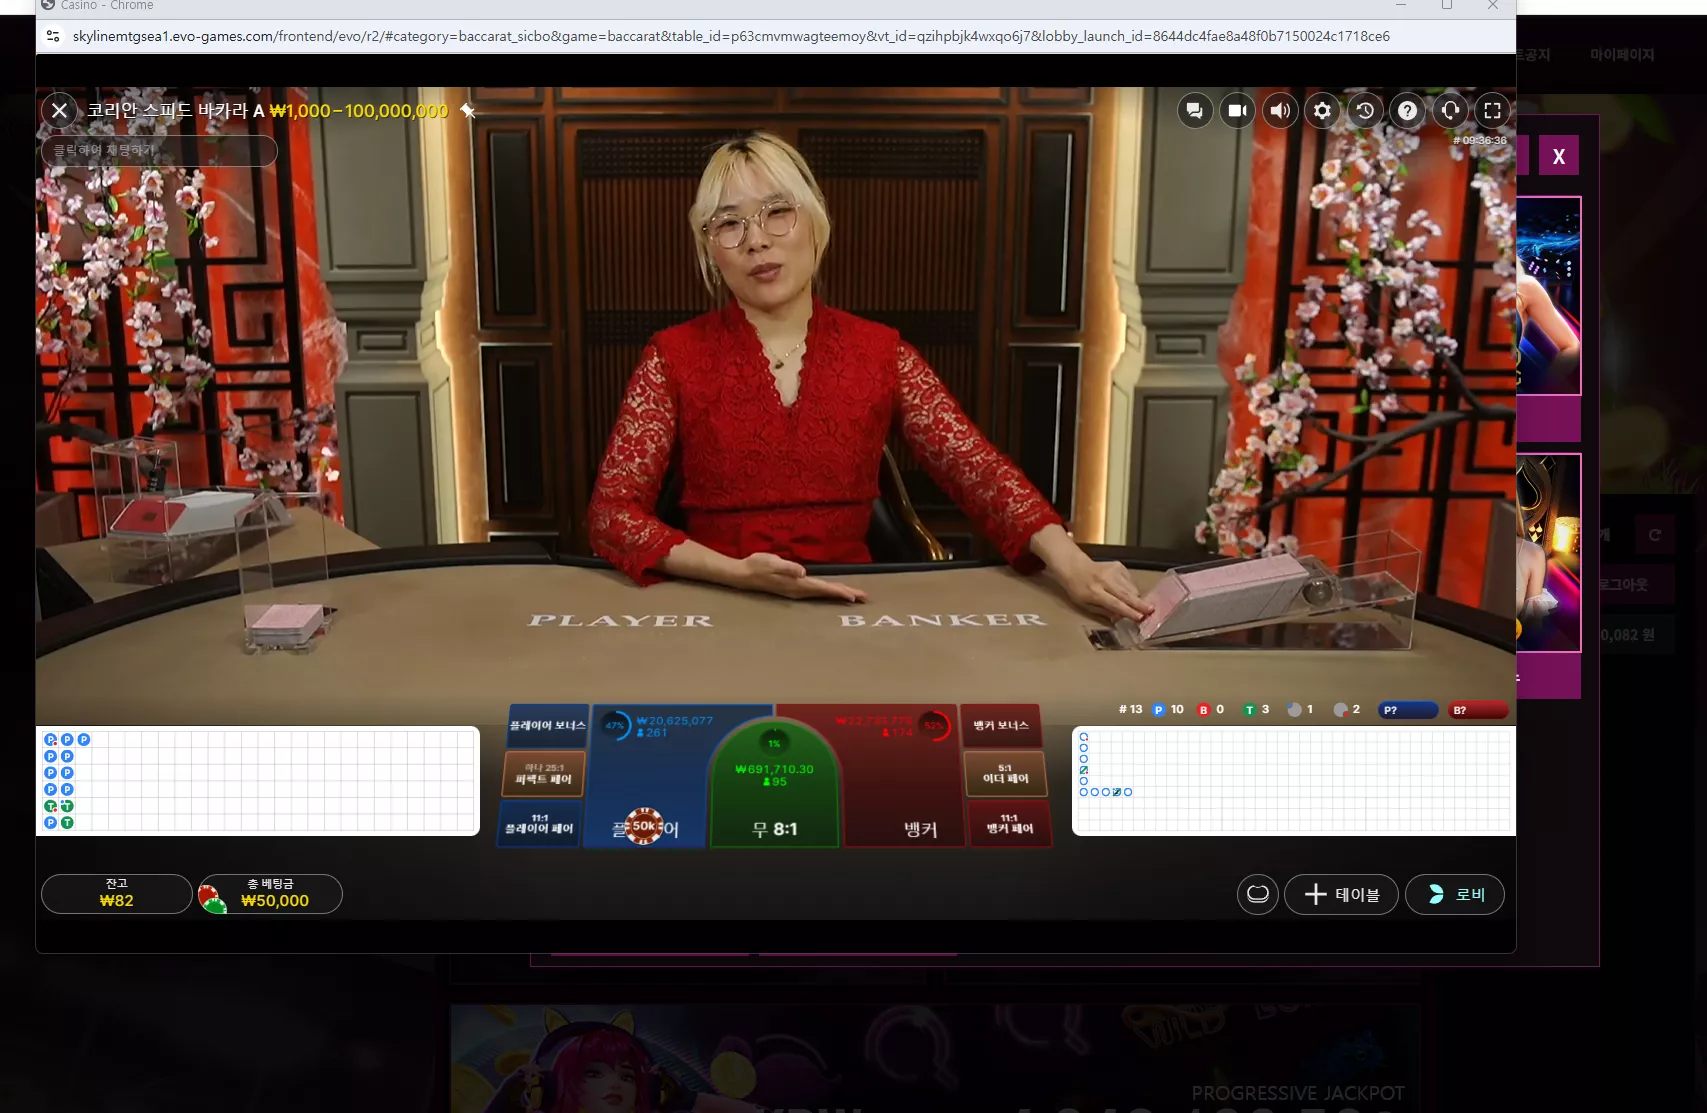Mark the table as favorite with the star icon
The width and height of the screenshot is (1707, 1113).
(467, 111)
